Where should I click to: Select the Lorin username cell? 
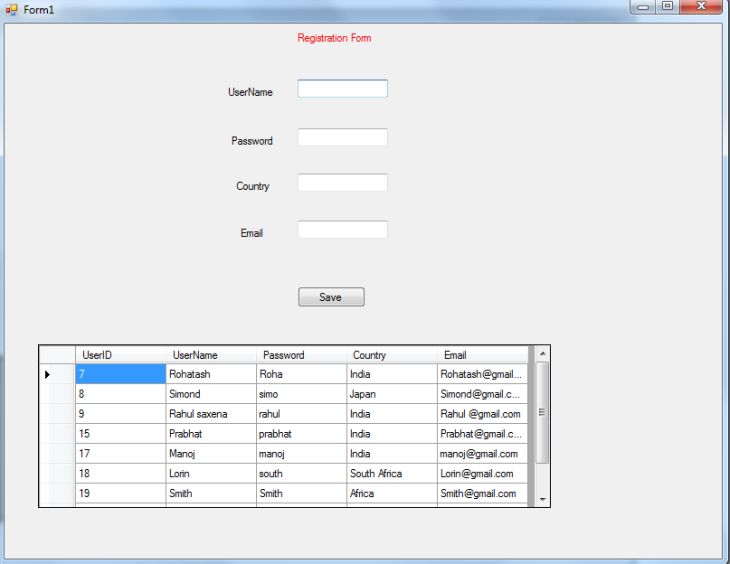click(x=211, y=473)
